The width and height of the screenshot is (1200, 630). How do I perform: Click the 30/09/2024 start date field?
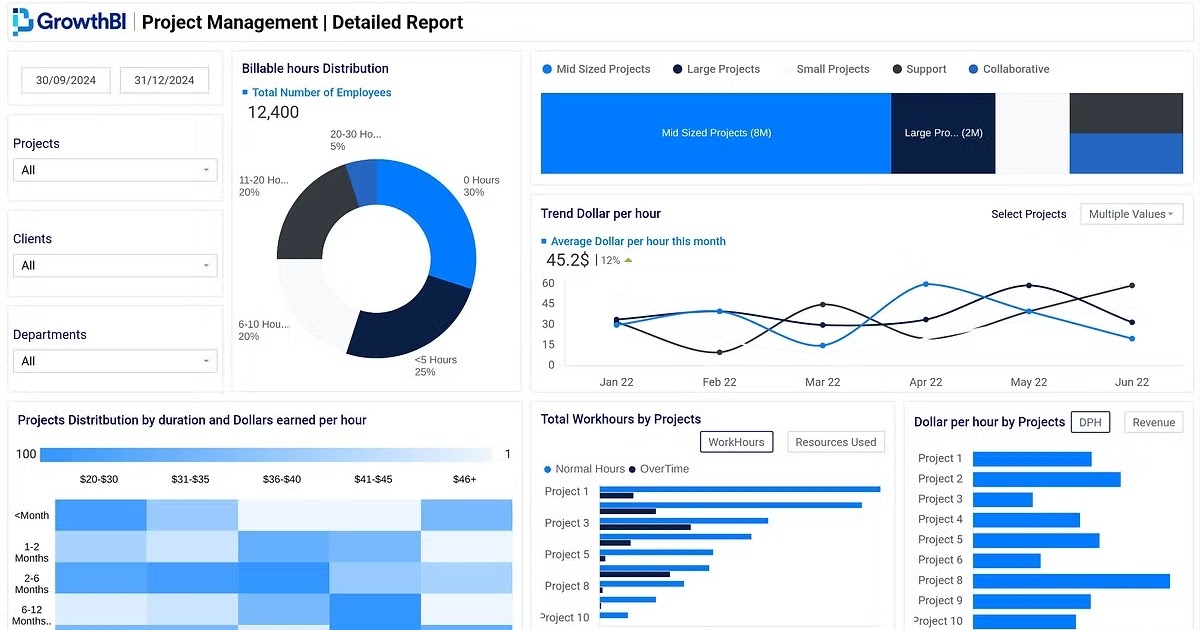[65, 80]
